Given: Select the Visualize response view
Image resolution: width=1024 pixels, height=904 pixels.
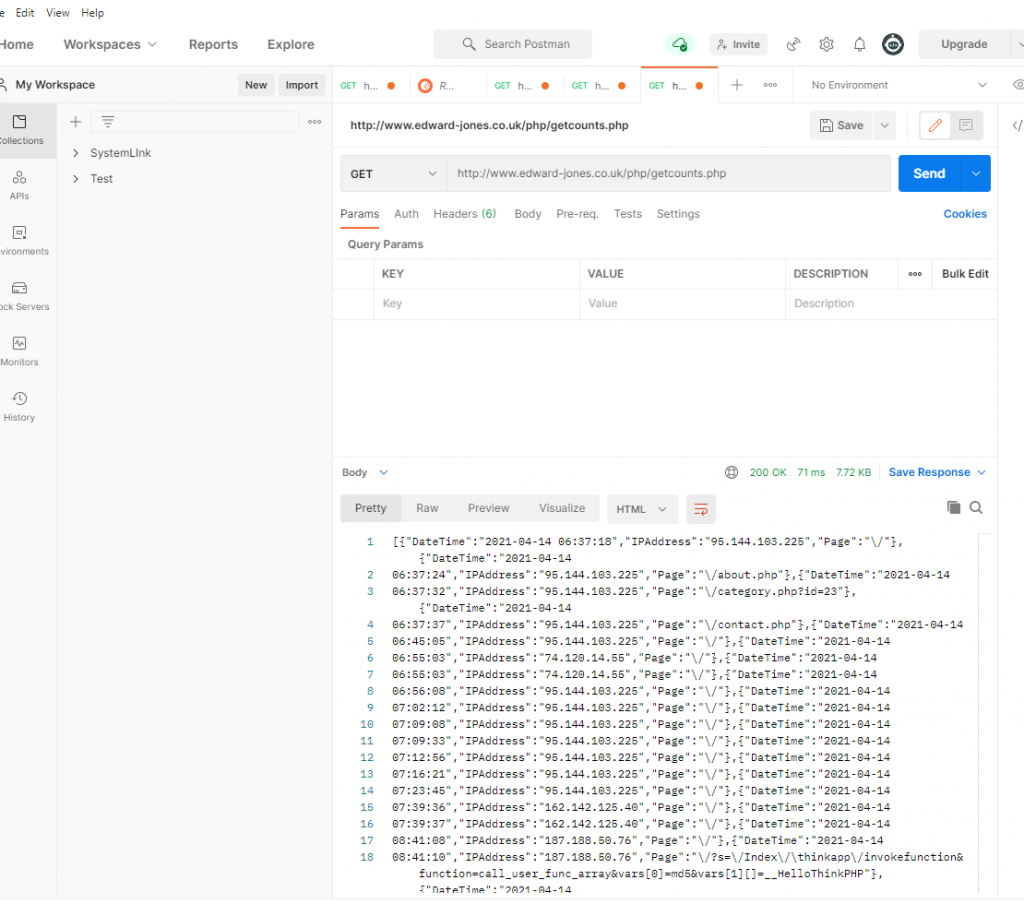Looking at the screenshot, I should pyautogui.click(x=562, y=508).
